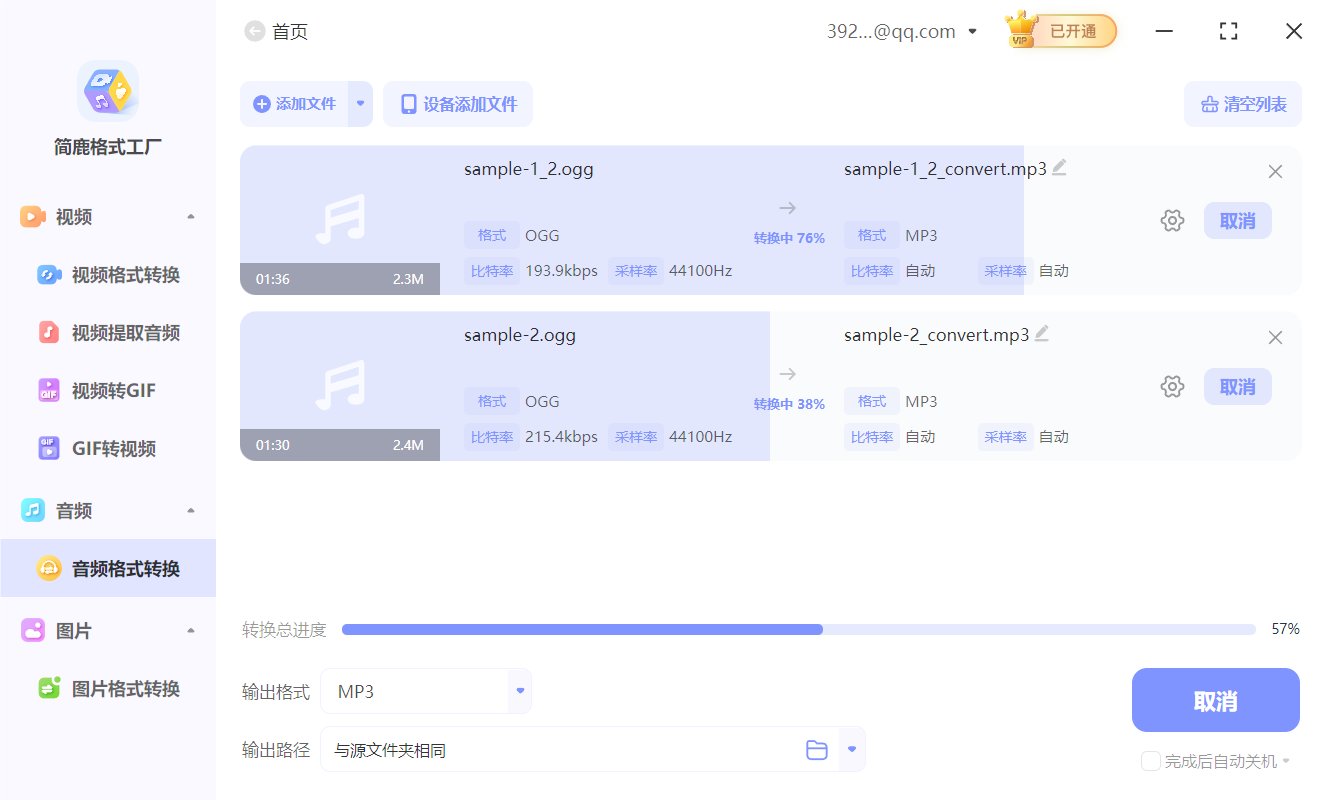Collapse the 音频 category section

(x=190, y=510)
